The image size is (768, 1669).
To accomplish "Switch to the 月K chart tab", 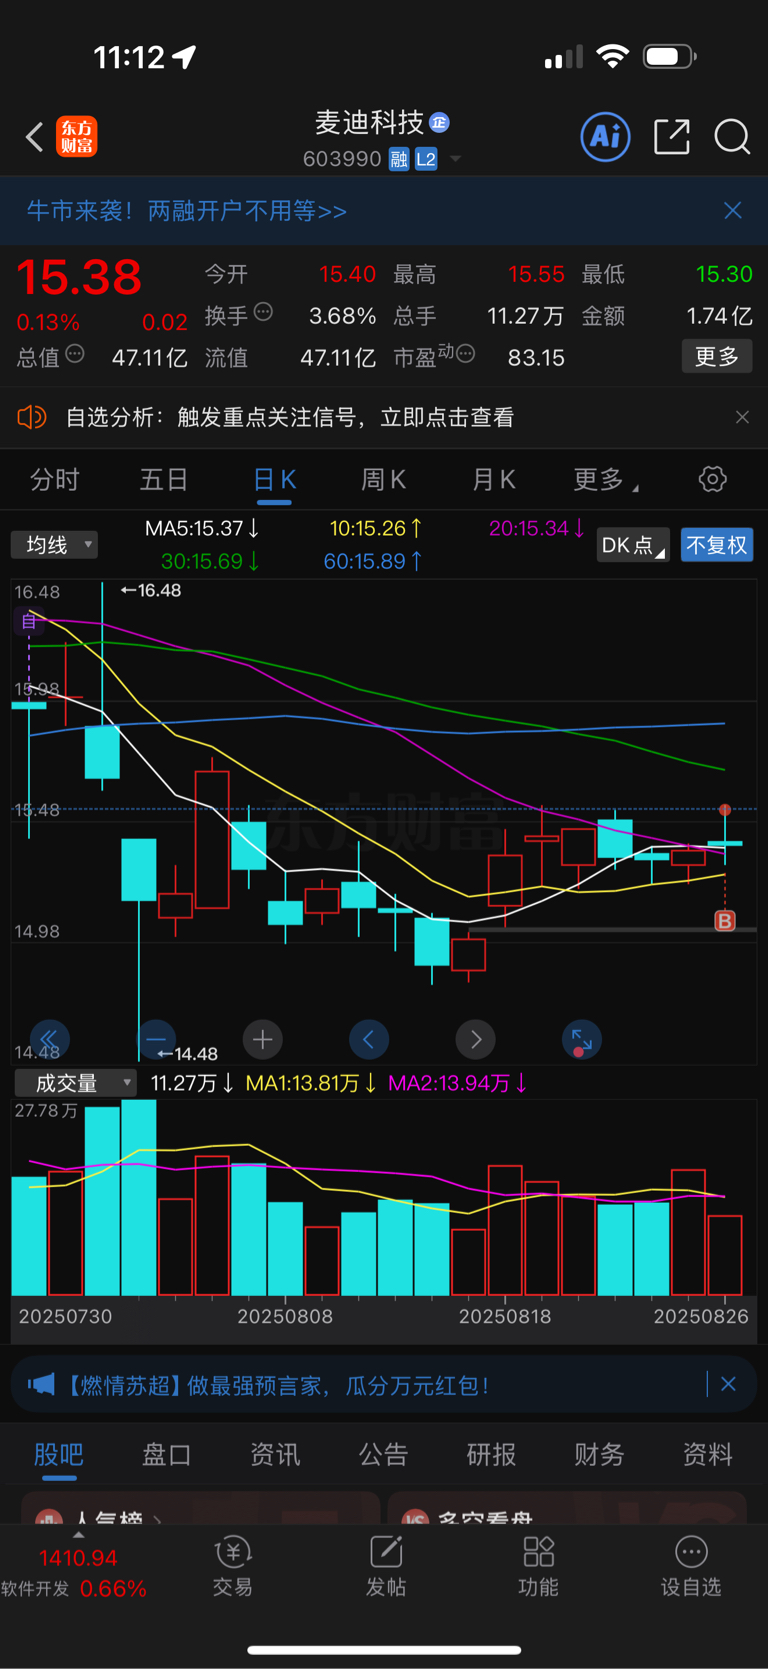I will tap(493, 480).
